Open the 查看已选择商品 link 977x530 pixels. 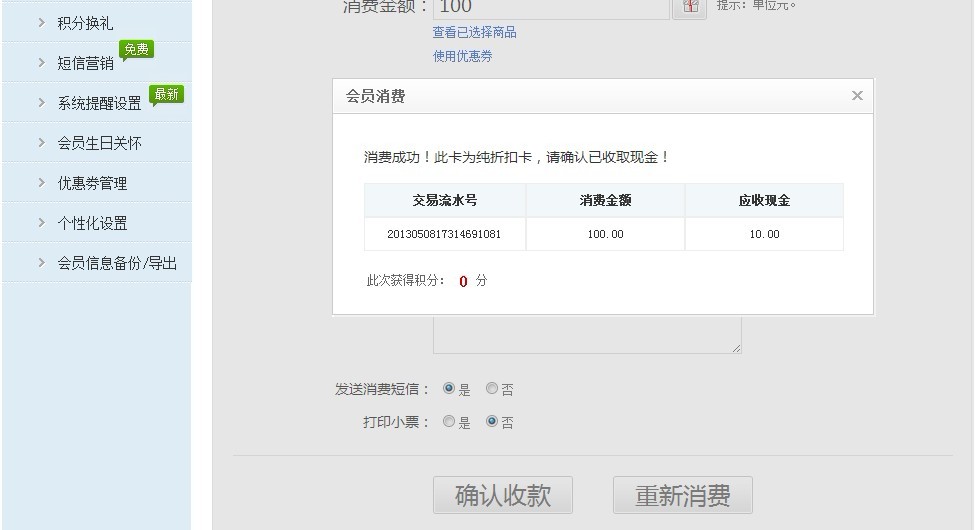(x=474, y=32)
